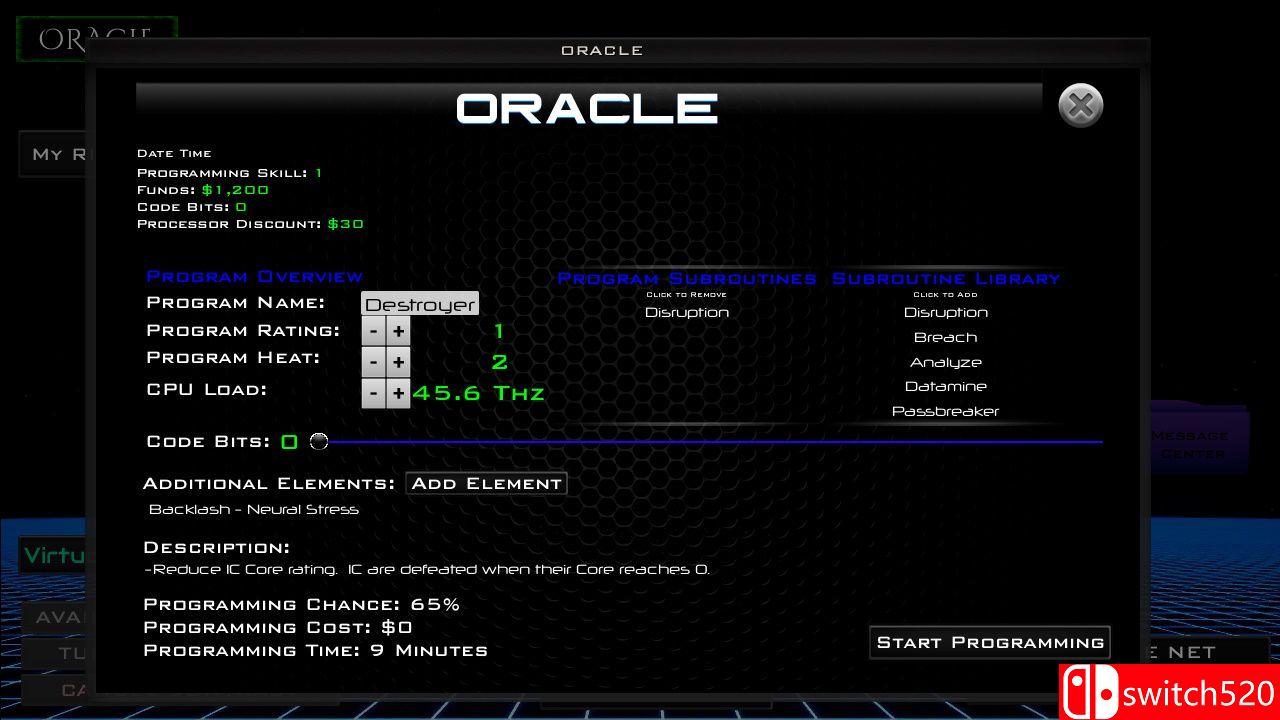The width and height of the screenshot is (1280, 720).
Task: Decrease CPU Load with minus stepper
Action: [373, 393]
